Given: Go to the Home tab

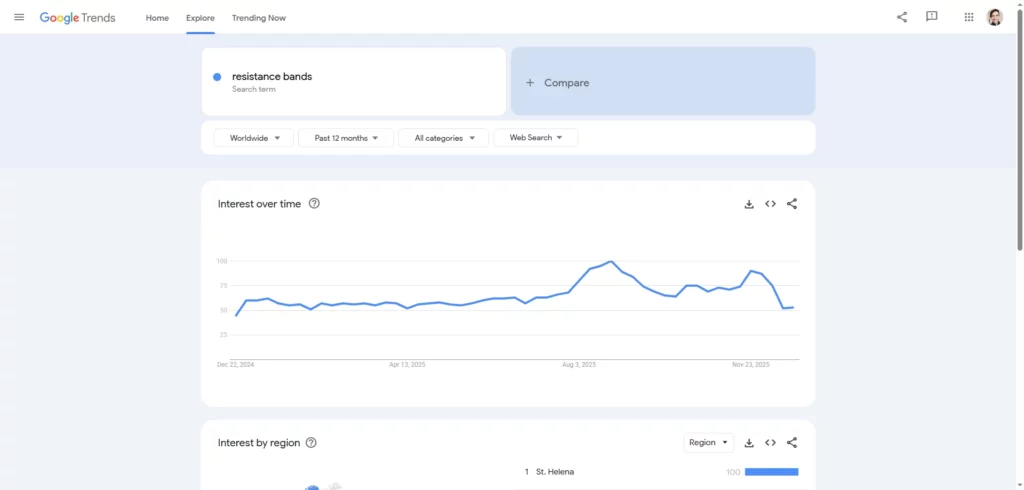Looking at the screenshot, I should [157, 18].
